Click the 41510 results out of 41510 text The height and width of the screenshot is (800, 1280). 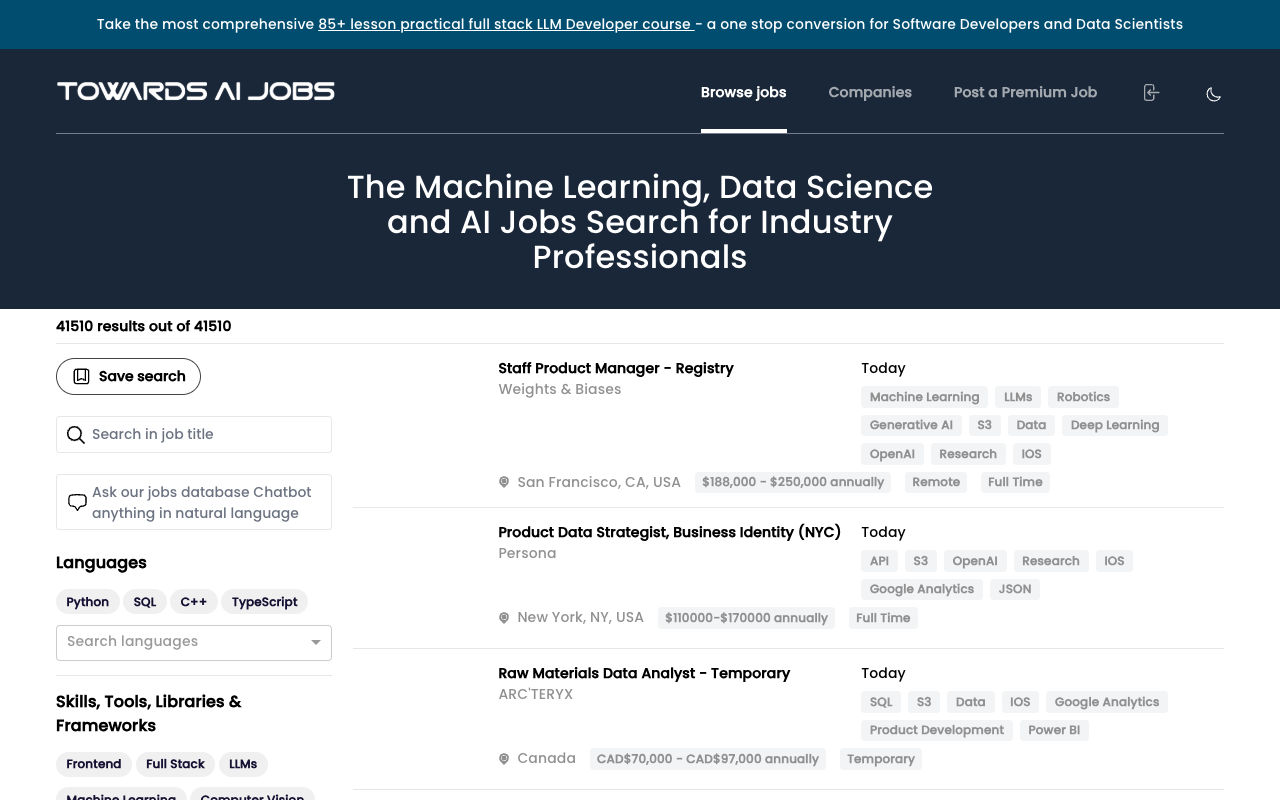tap(144, 326)
